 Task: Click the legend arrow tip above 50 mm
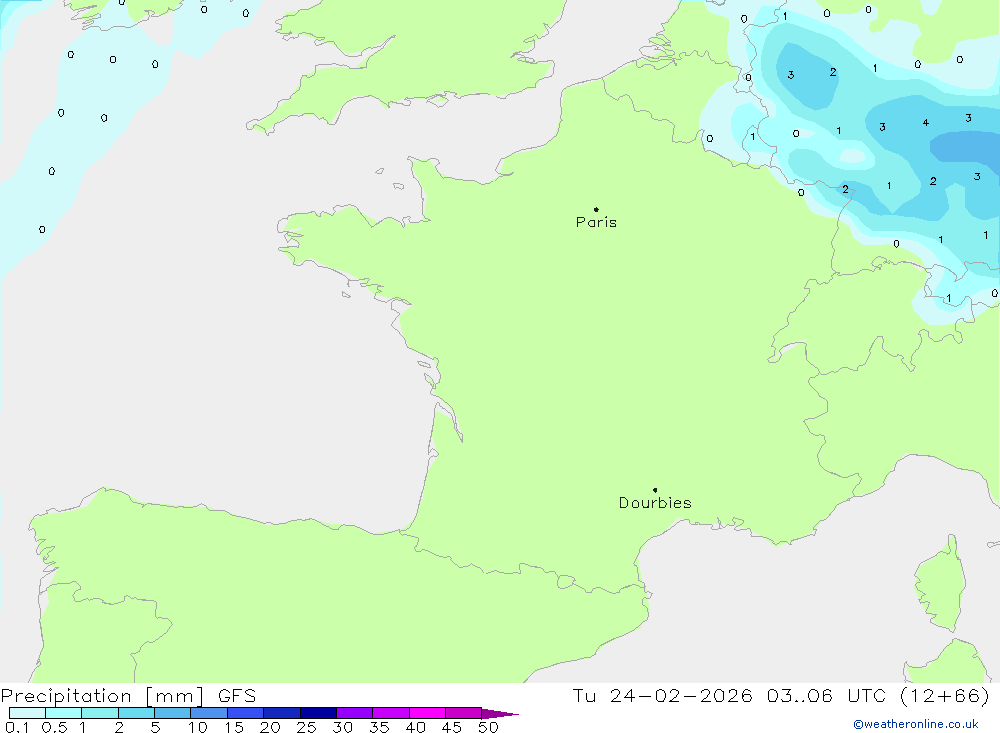[x=500, y=714]
